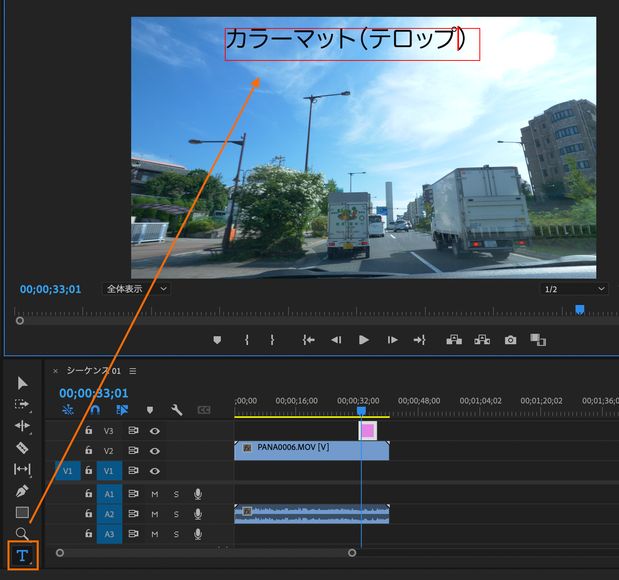Click the Program Monitor timecode 00;00;33;01
The image size is (619, 580).
pyautogui.click(x=51, y=289)
